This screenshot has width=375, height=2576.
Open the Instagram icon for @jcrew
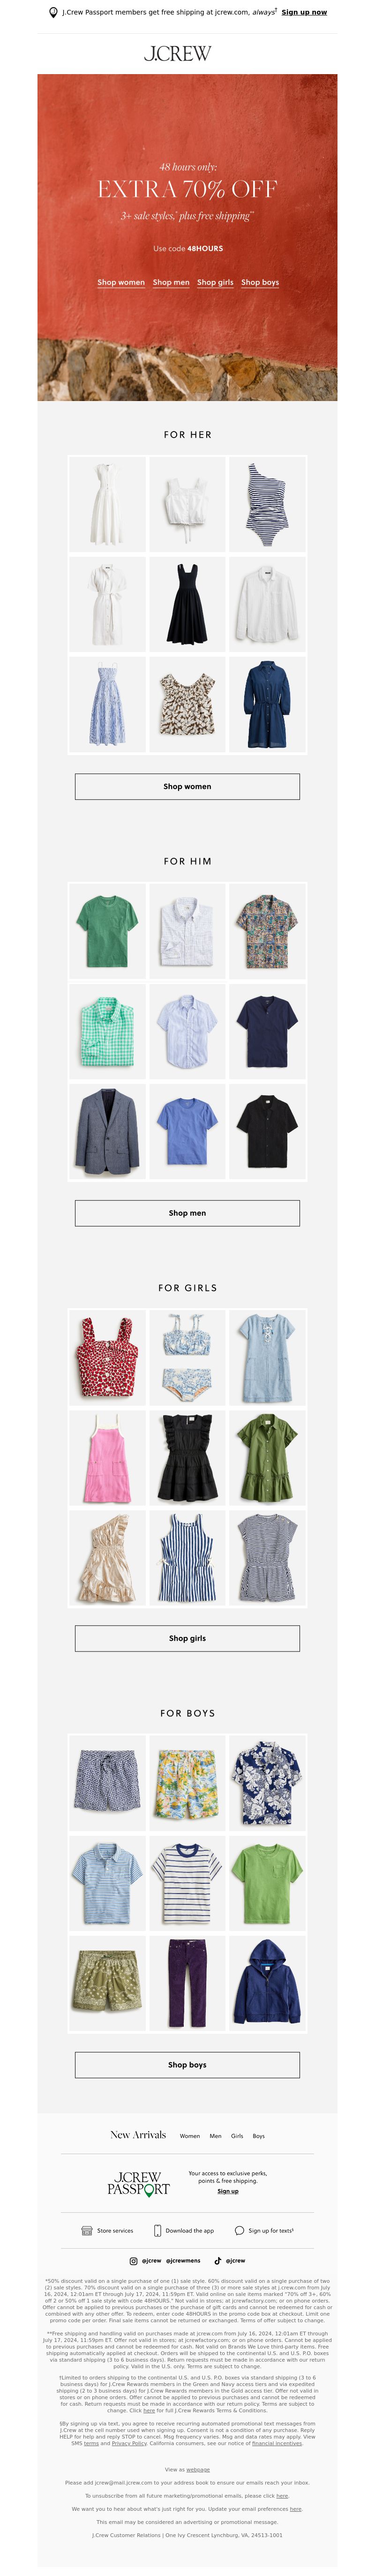coord(133,2260)
